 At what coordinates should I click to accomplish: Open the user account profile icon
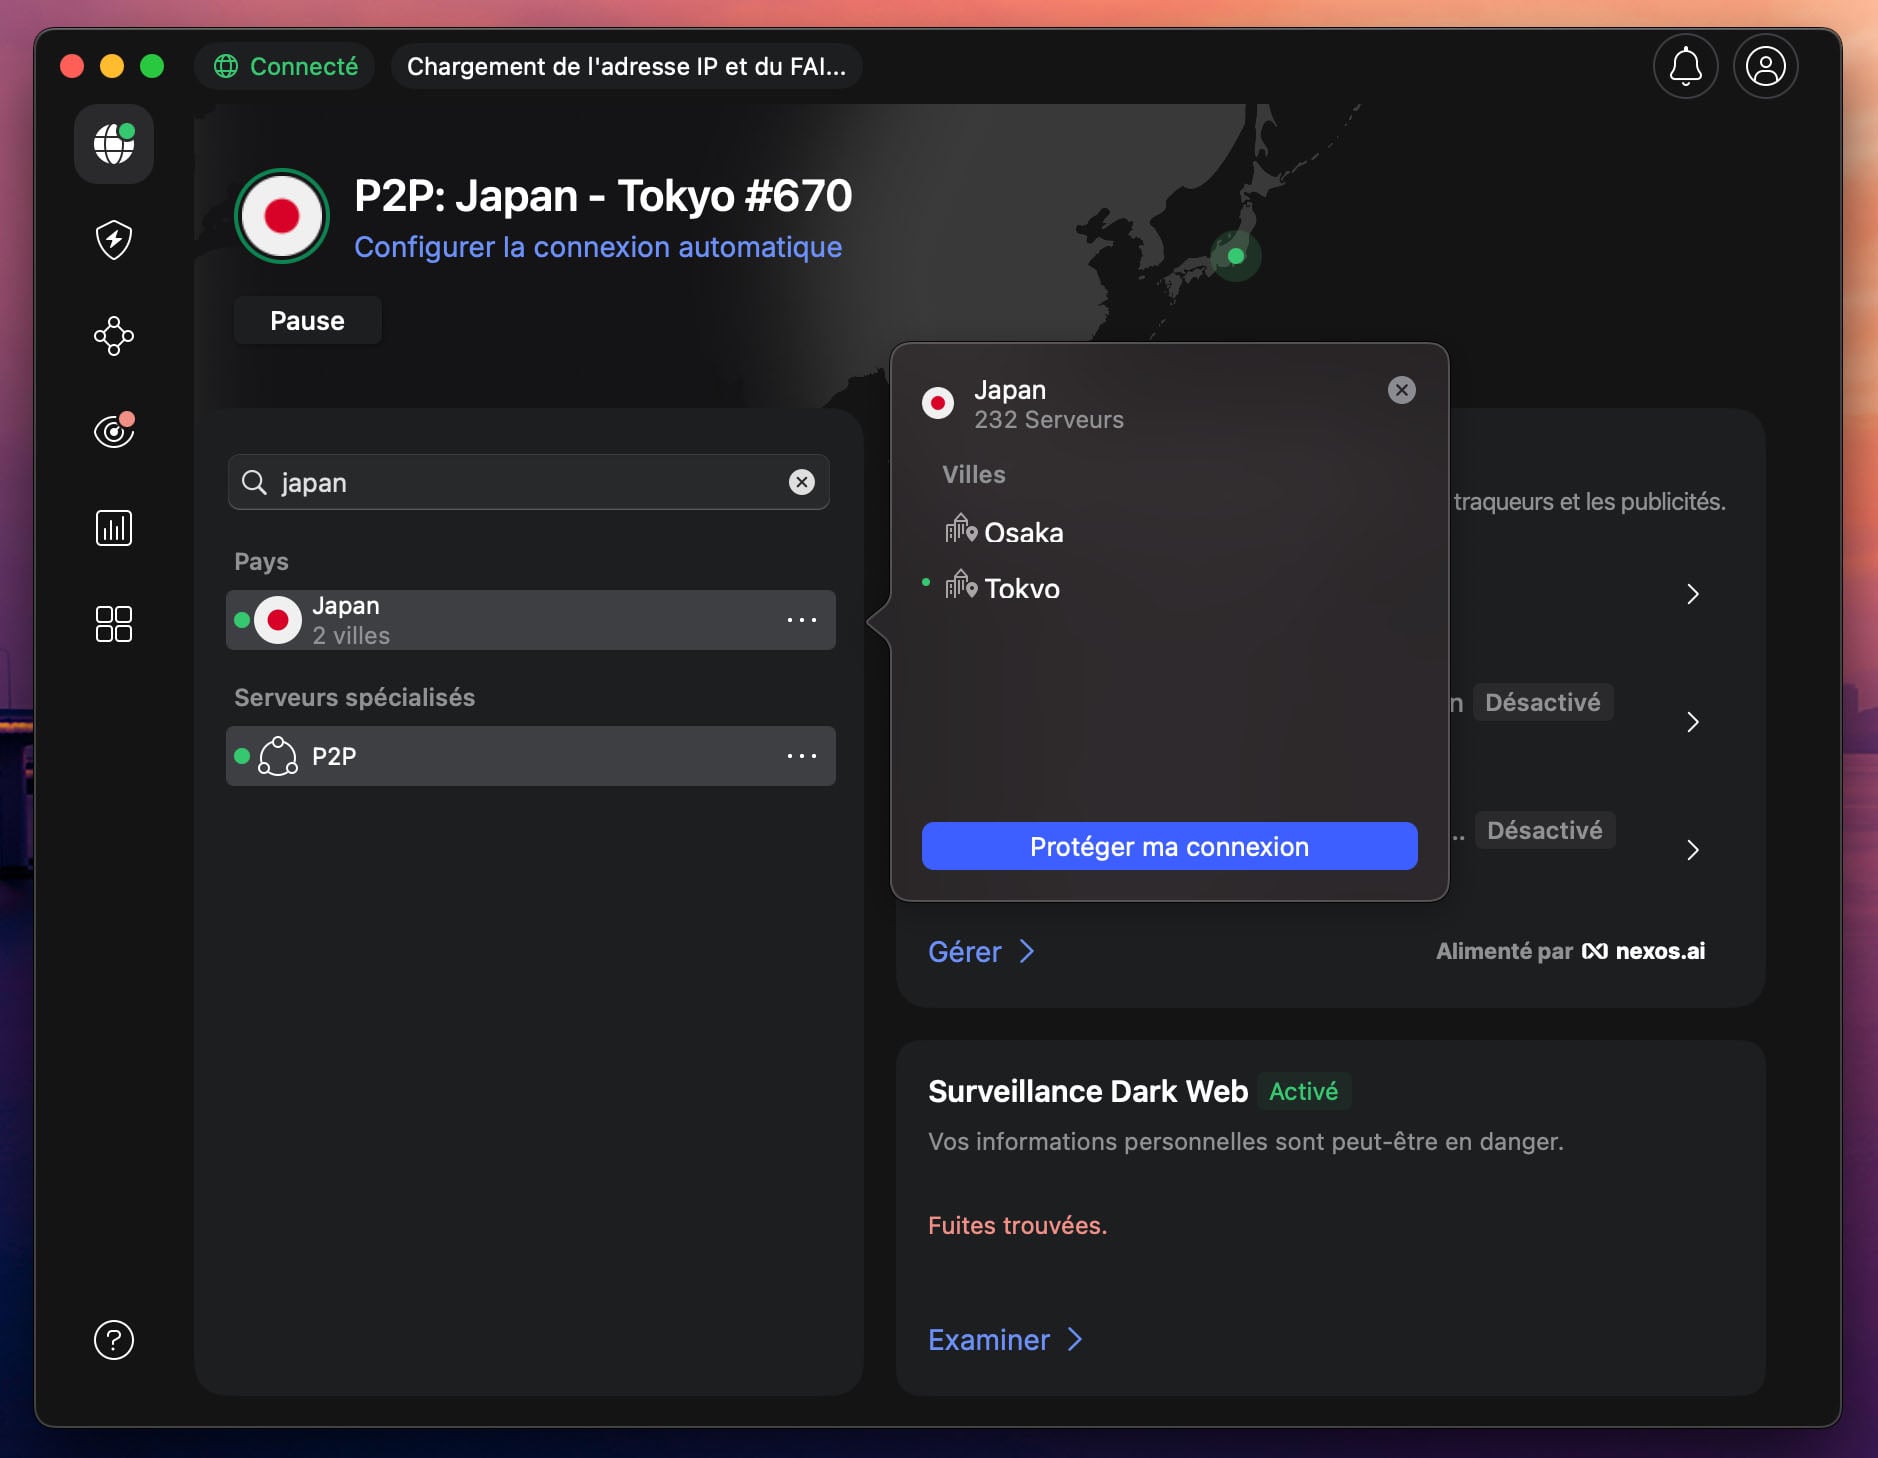(x=1765, y=66)
